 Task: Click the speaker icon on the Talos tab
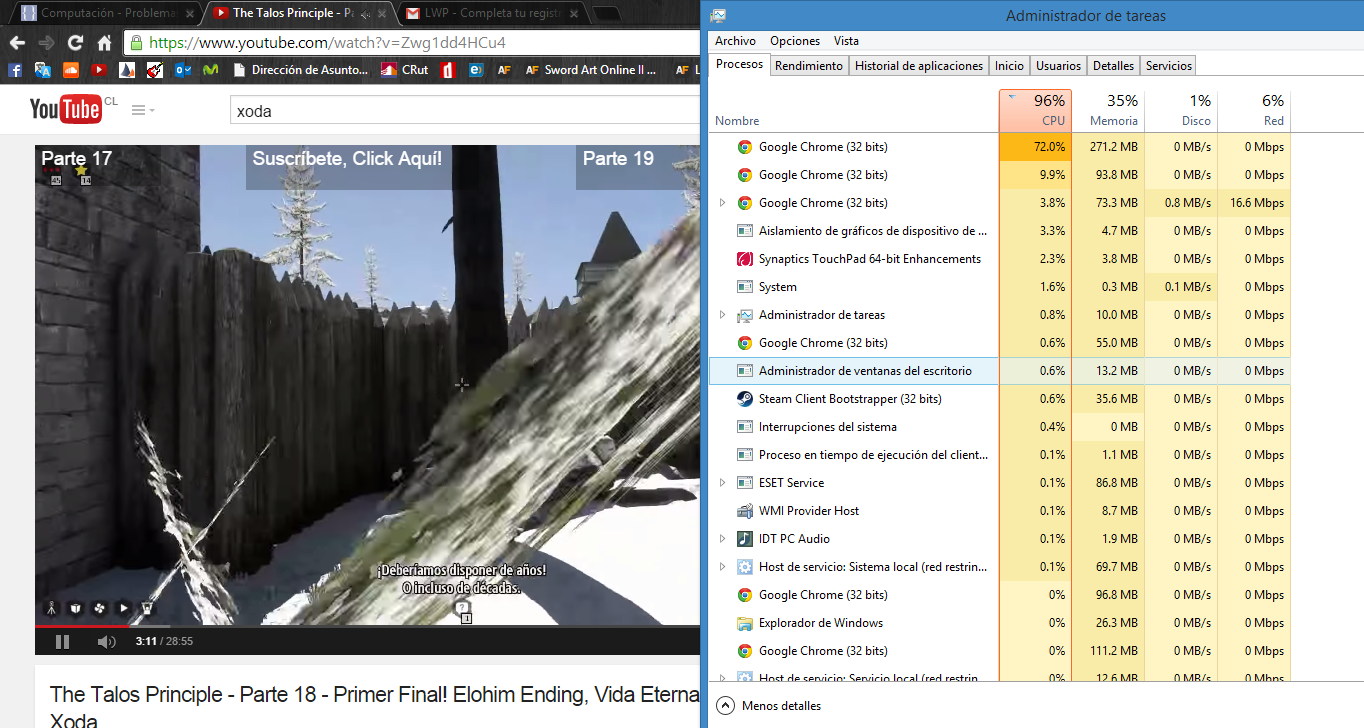tap(366, 14)
